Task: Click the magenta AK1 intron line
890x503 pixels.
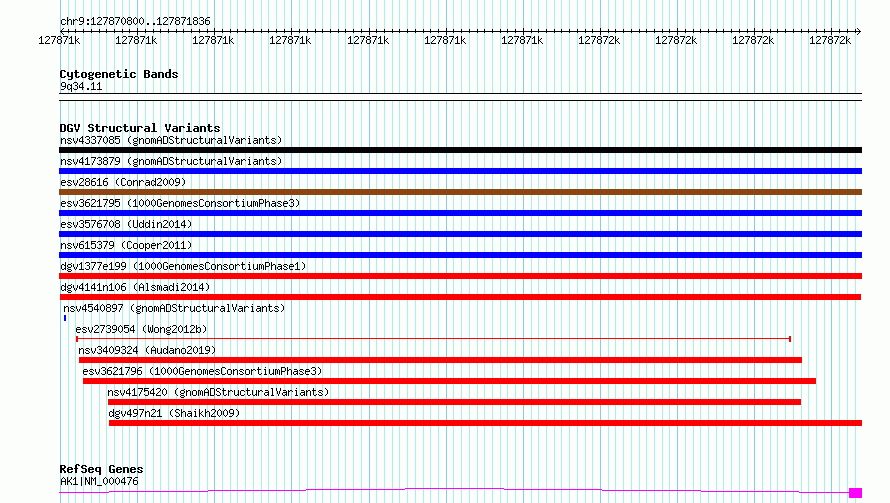Action: coord(454,489)
